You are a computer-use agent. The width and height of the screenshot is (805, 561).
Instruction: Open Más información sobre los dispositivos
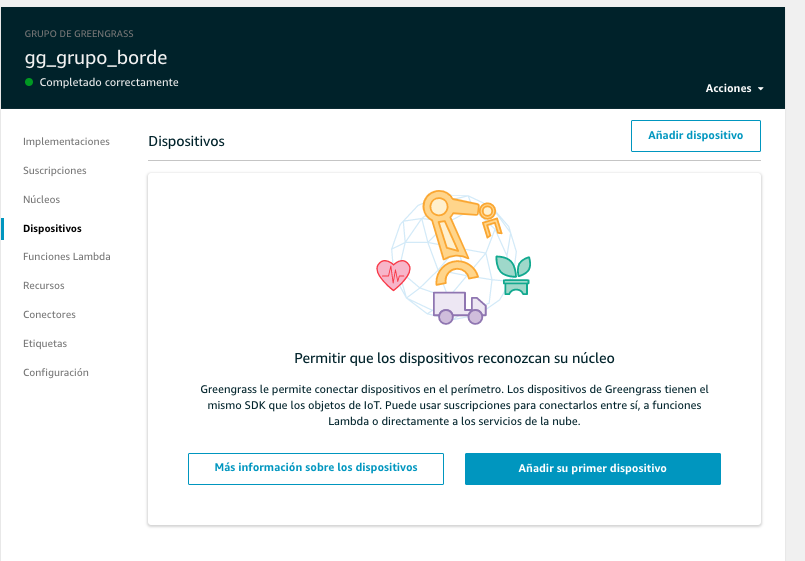[x=316, y=469]
